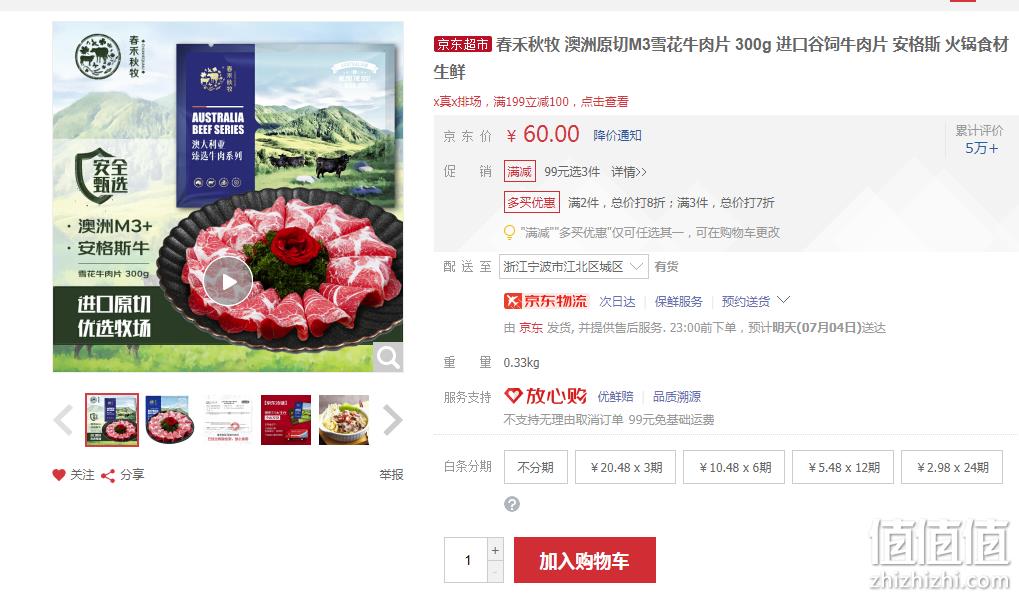Click the 降价通知 price alert link
1019x598 pixels.
[617, 135]
